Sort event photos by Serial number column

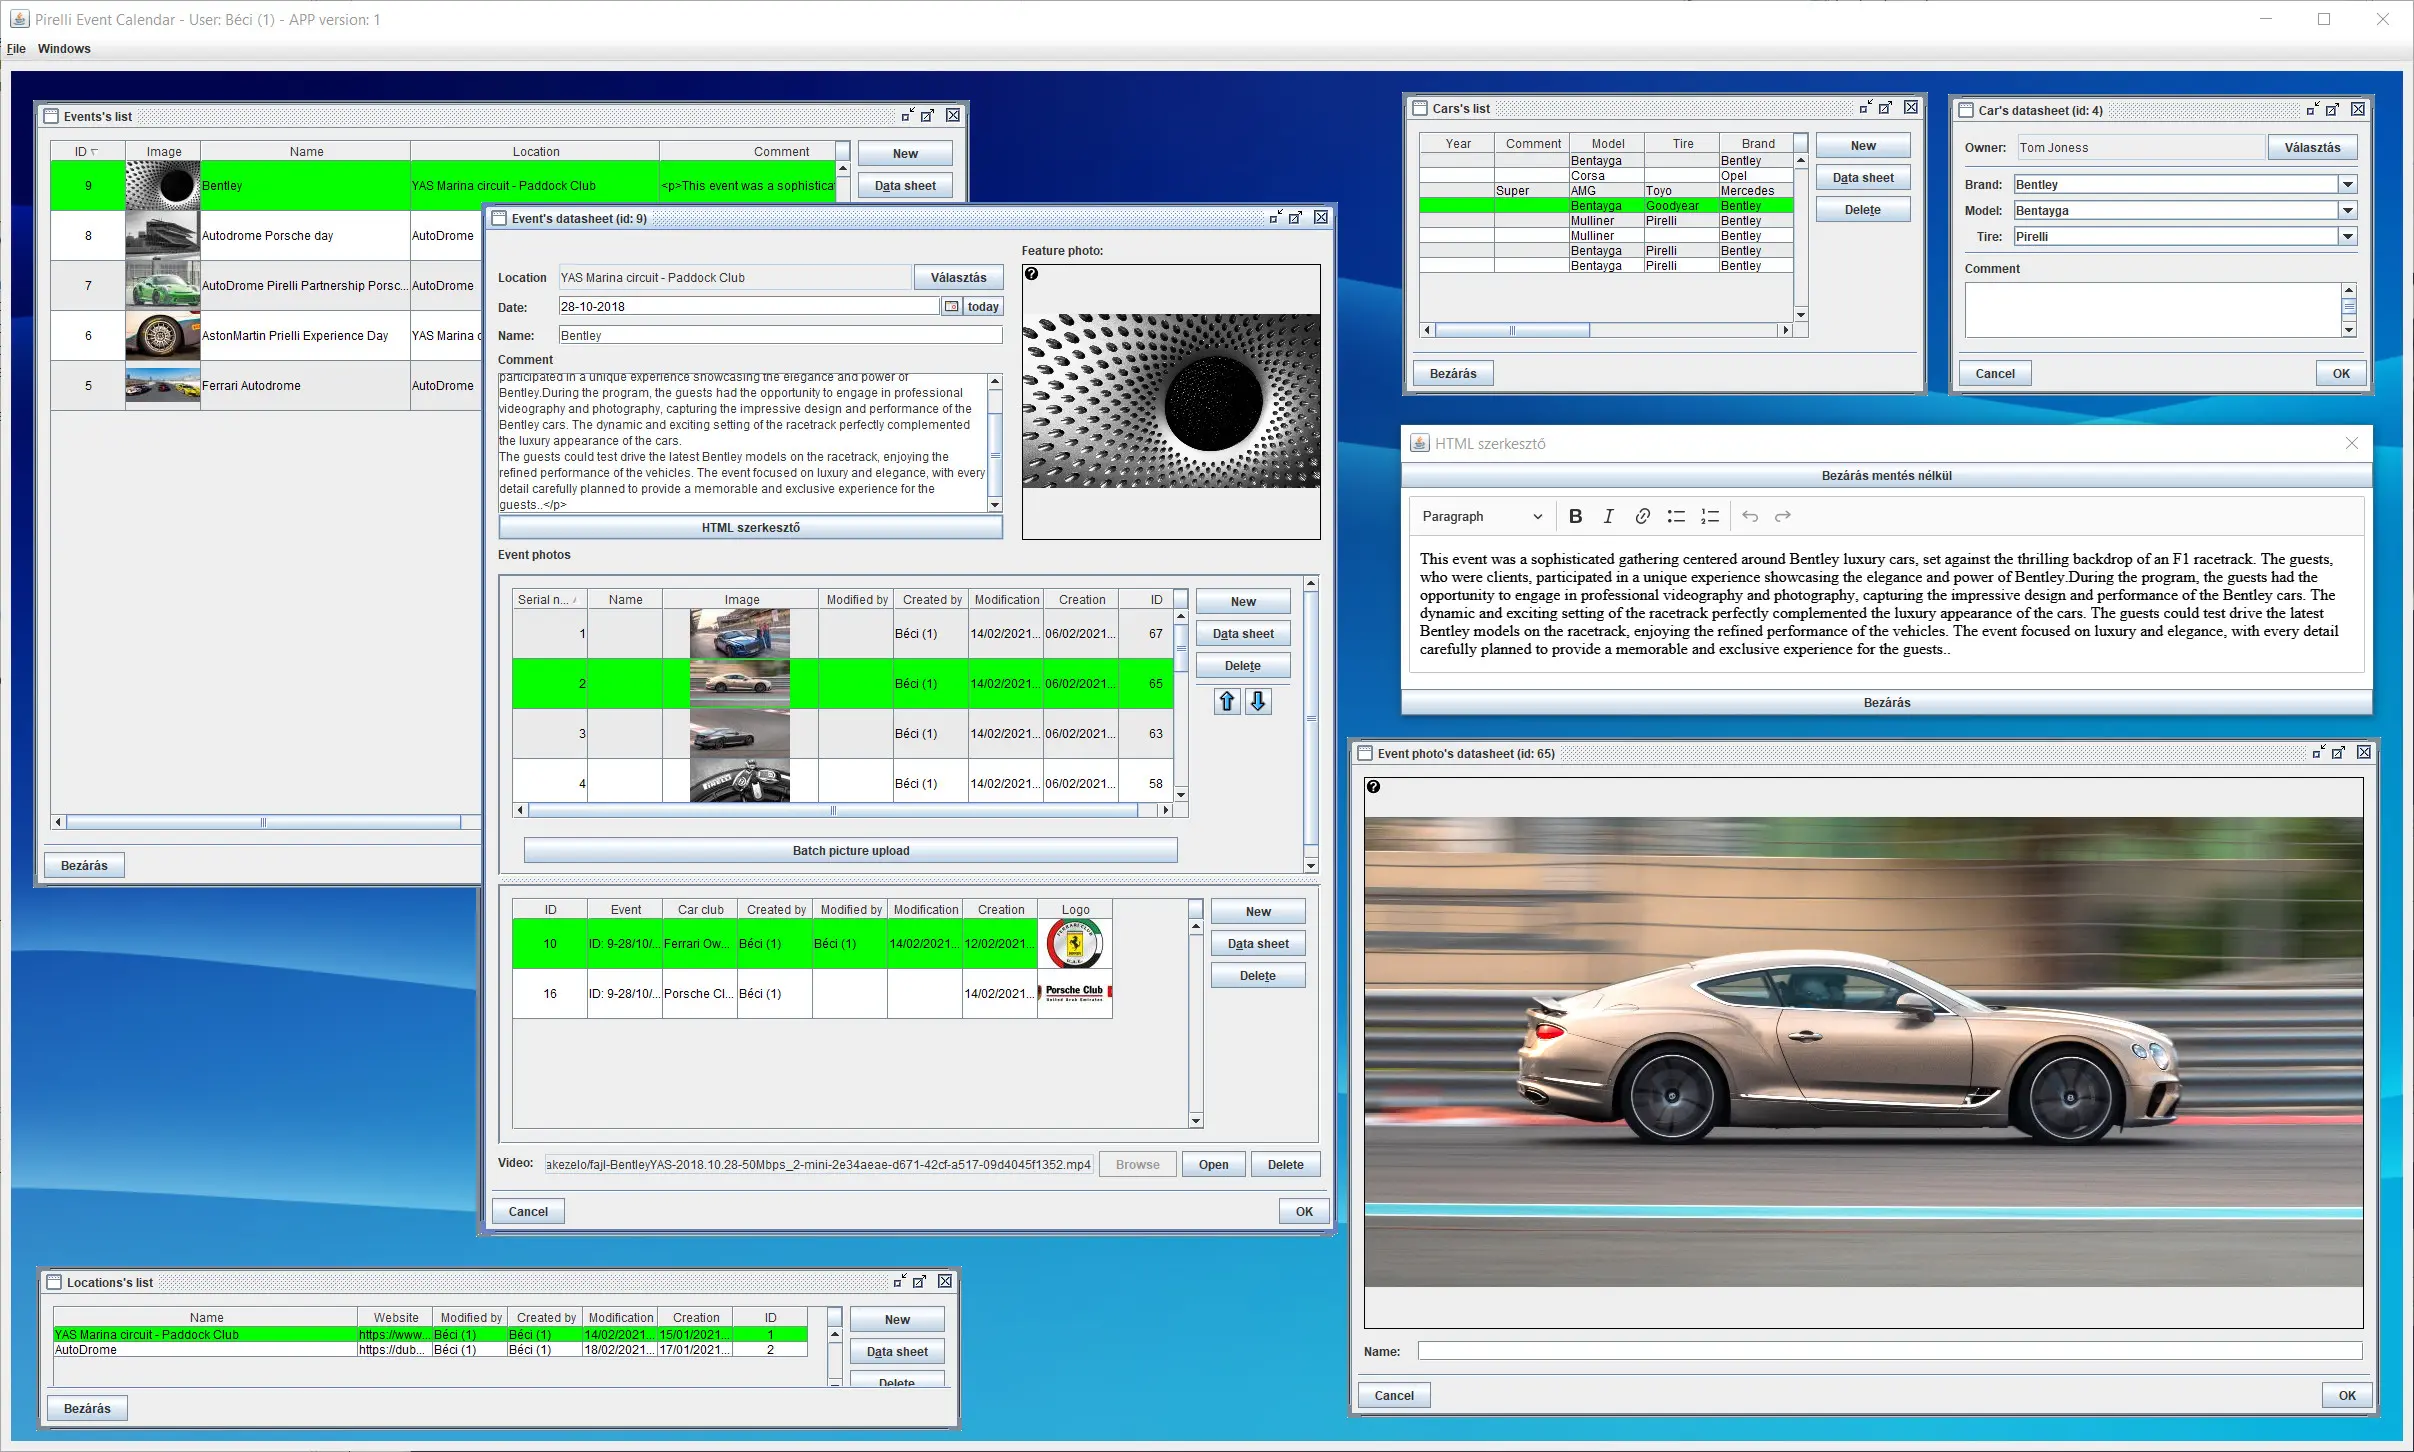point(549,599)
